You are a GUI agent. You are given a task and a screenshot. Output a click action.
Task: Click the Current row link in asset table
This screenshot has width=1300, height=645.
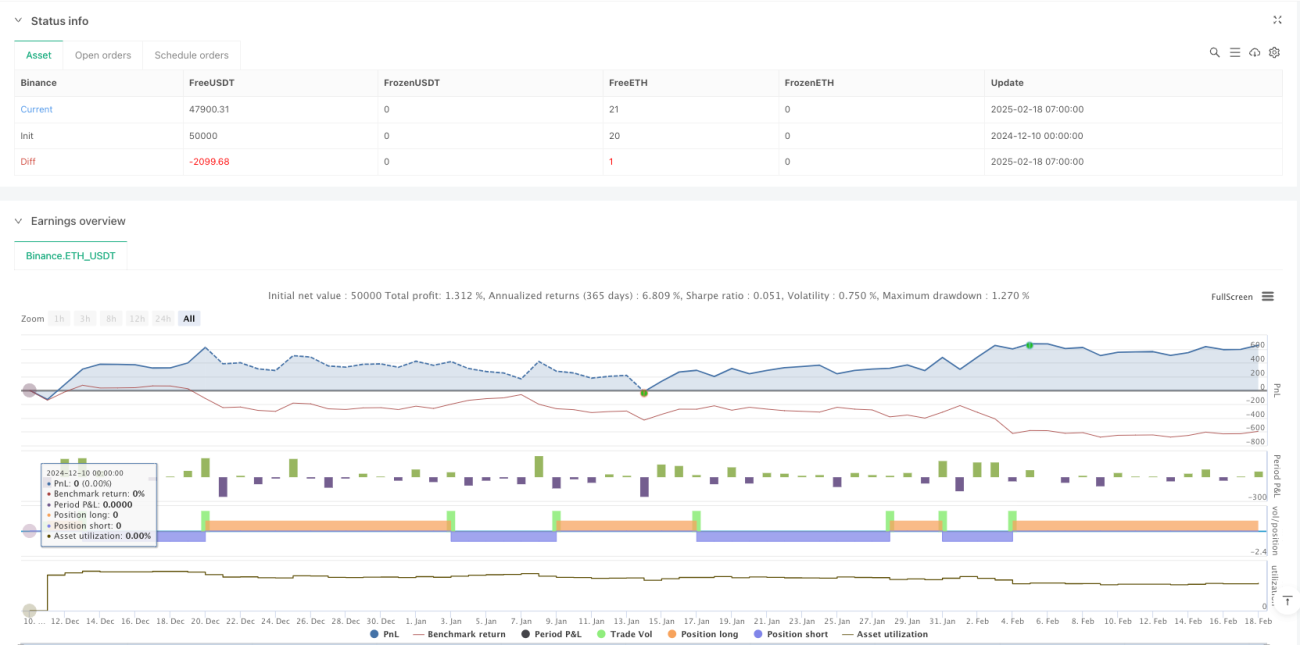coord(37,109)
